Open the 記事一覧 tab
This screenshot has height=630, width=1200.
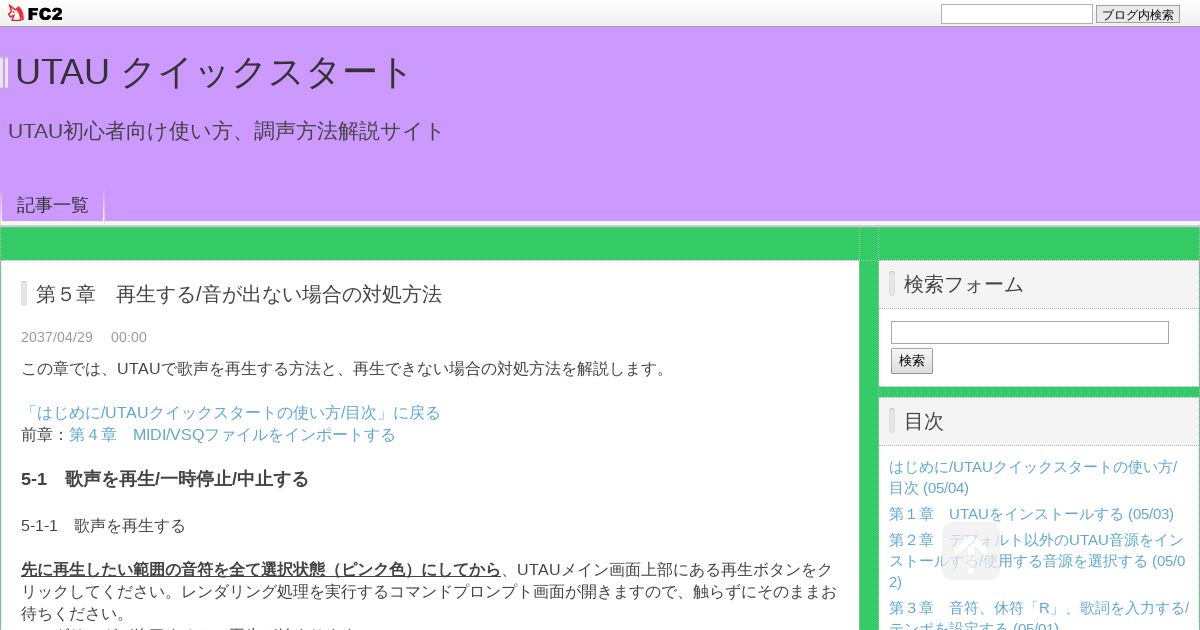pos(52,205)
